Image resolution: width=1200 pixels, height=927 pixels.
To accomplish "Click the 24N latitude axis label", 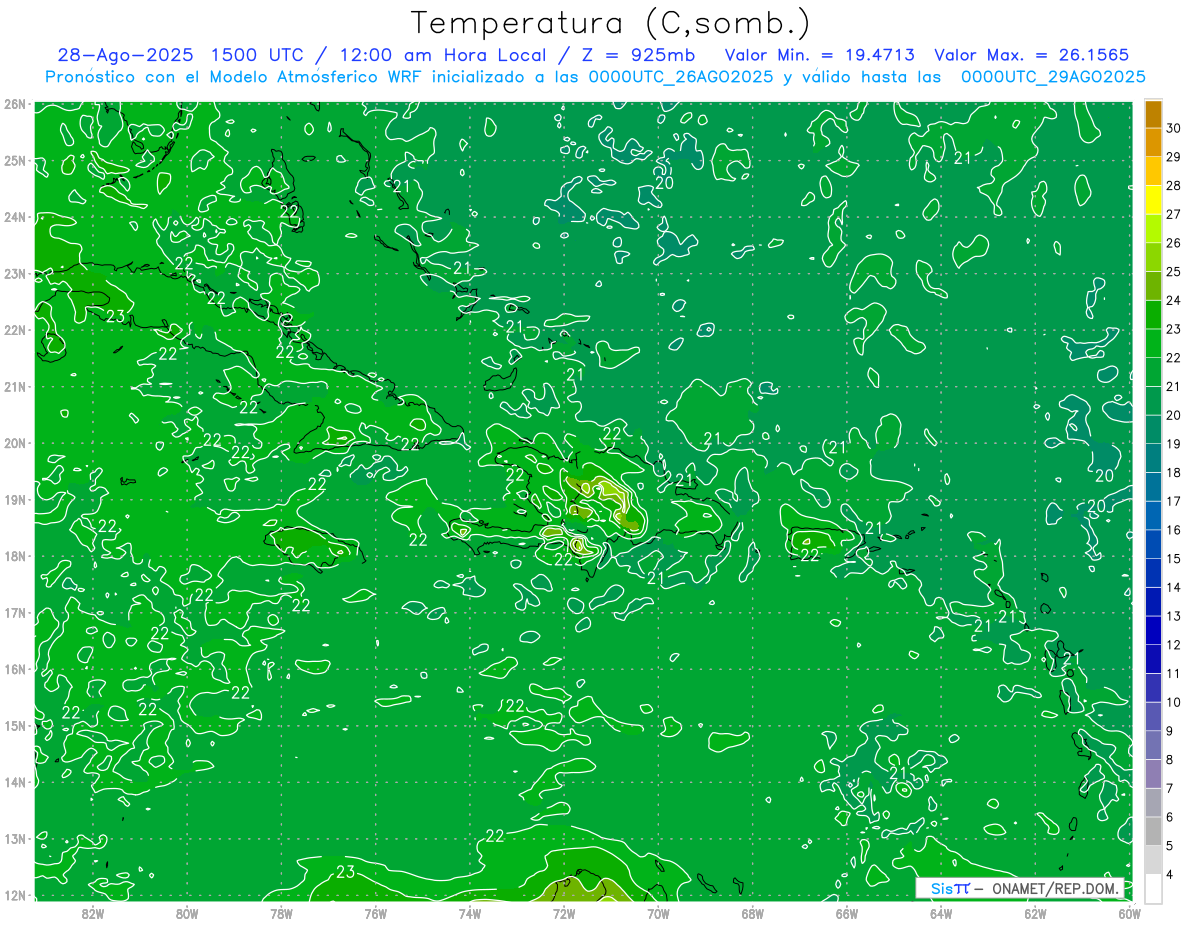I will 15,217.
